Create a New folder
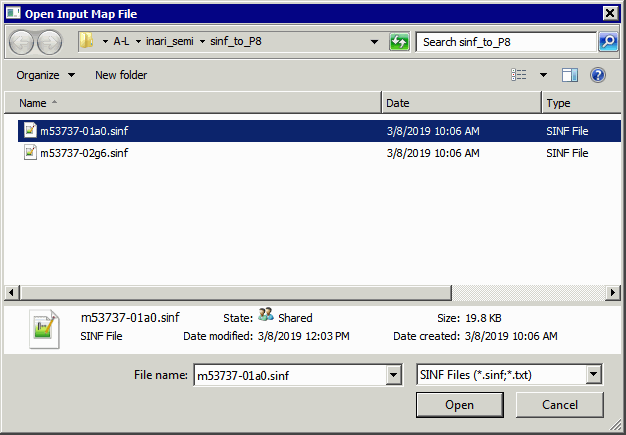 [x=121, y=75]
